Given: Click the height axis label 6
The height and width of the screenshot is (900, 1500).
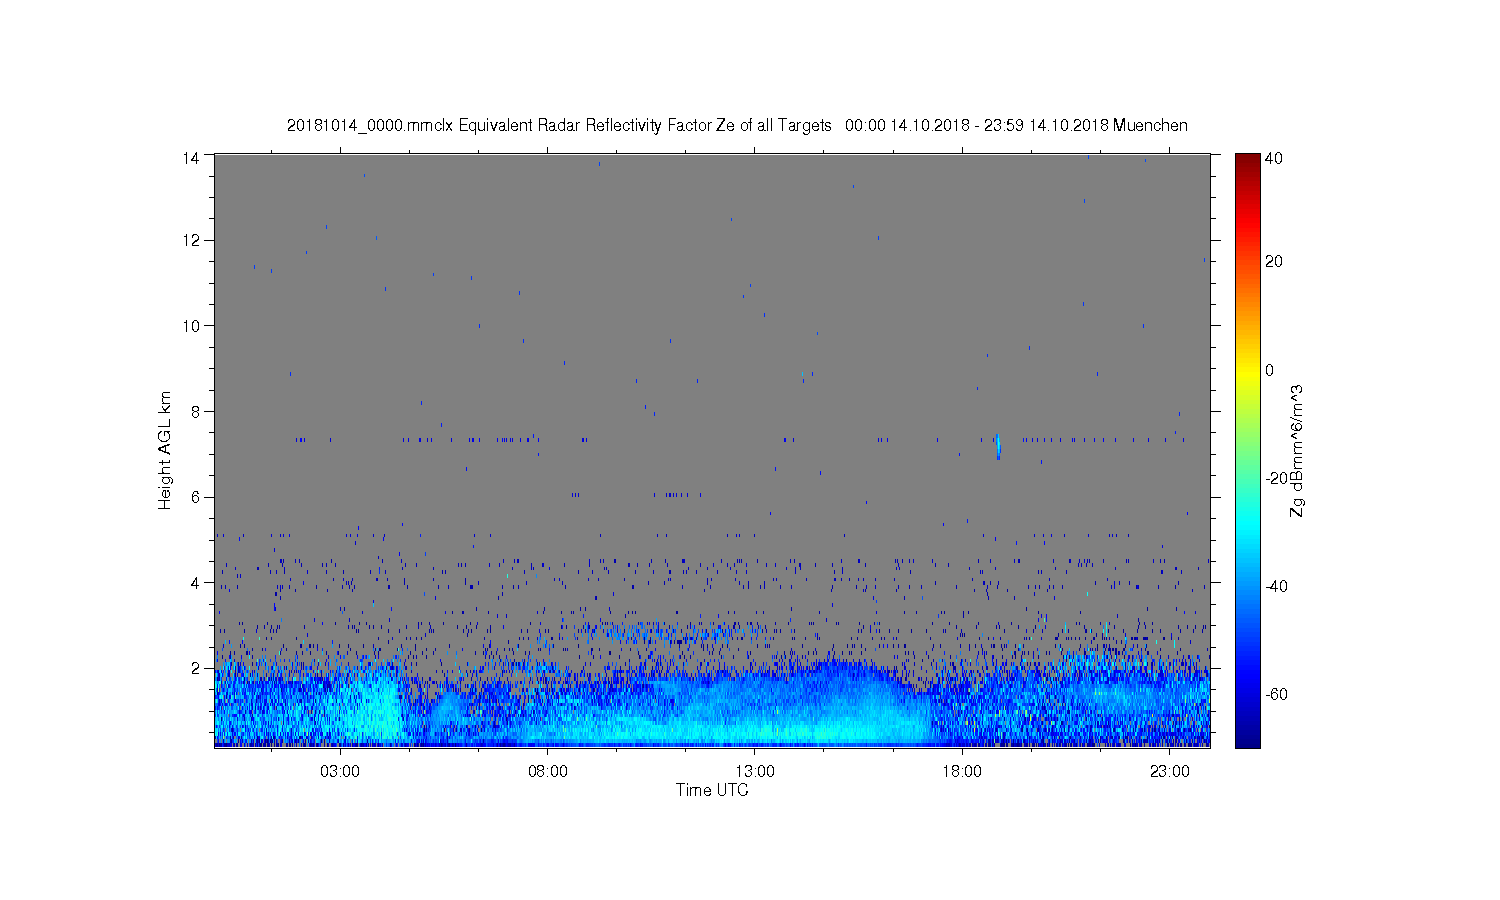Looking at the screenshot, I should 195,497.
